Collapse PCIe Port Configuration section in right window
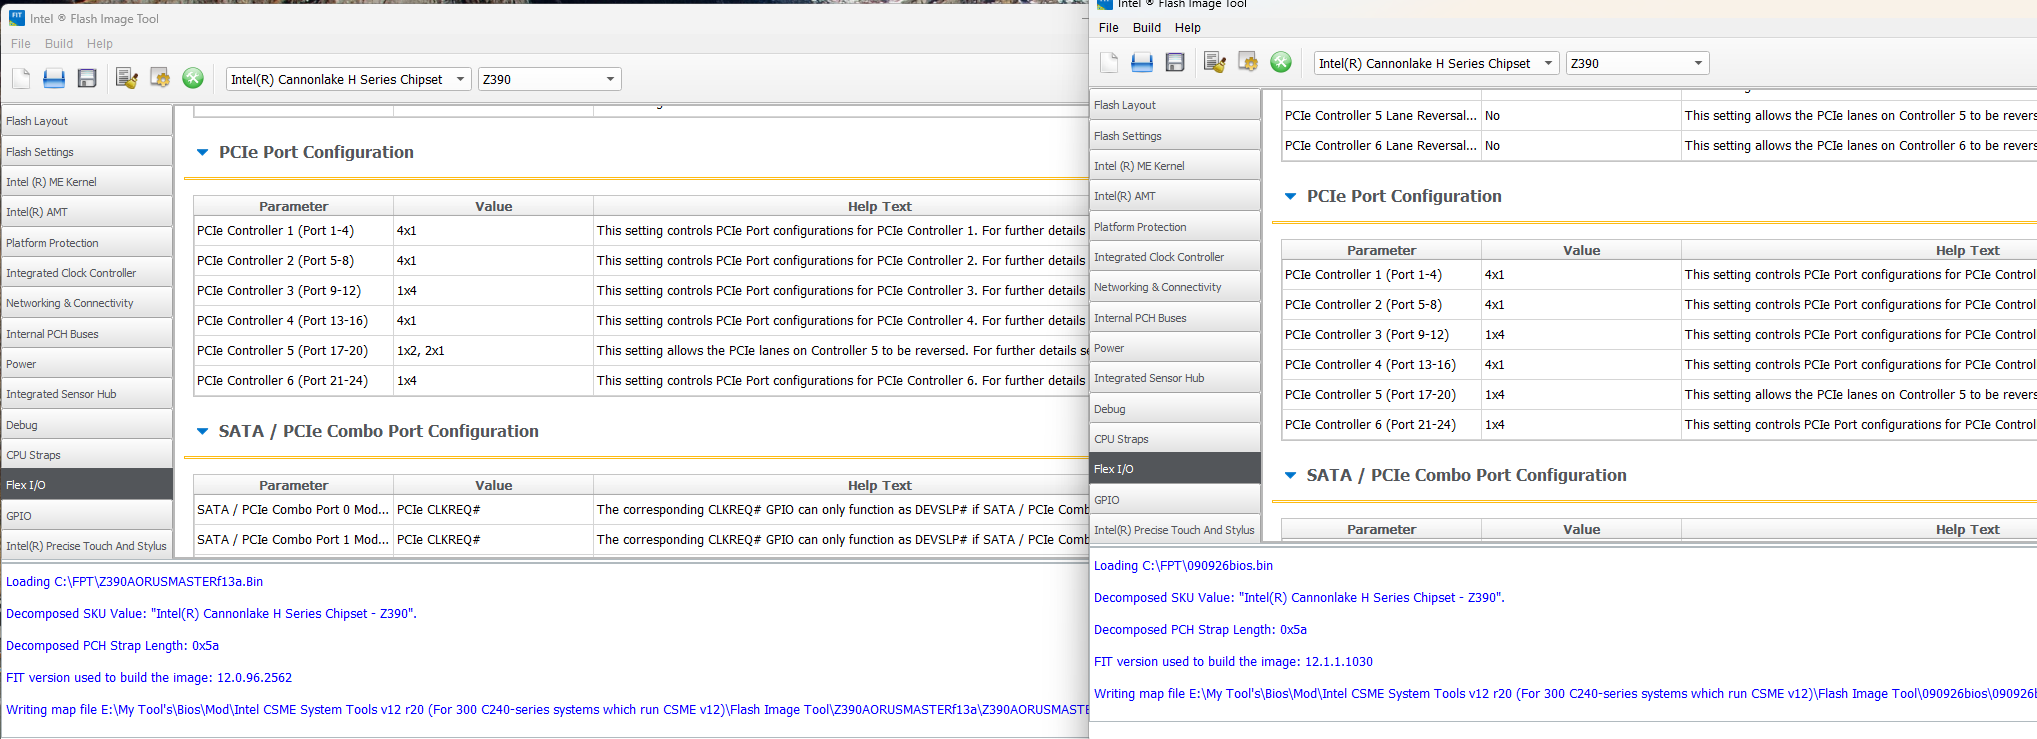2037x739 pixels. coord(1290,197)
